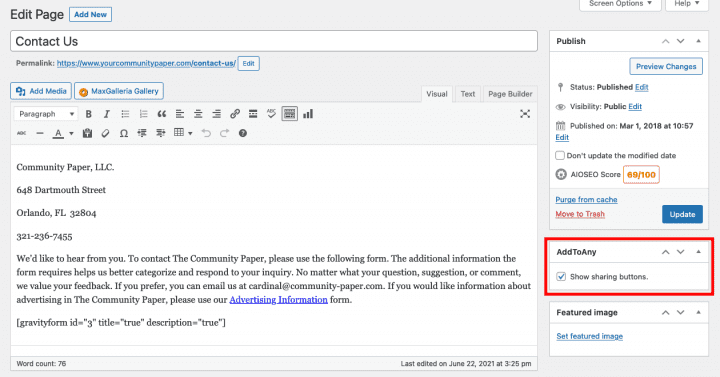
Task: Expand the Help dropdown
Action: 687,4
